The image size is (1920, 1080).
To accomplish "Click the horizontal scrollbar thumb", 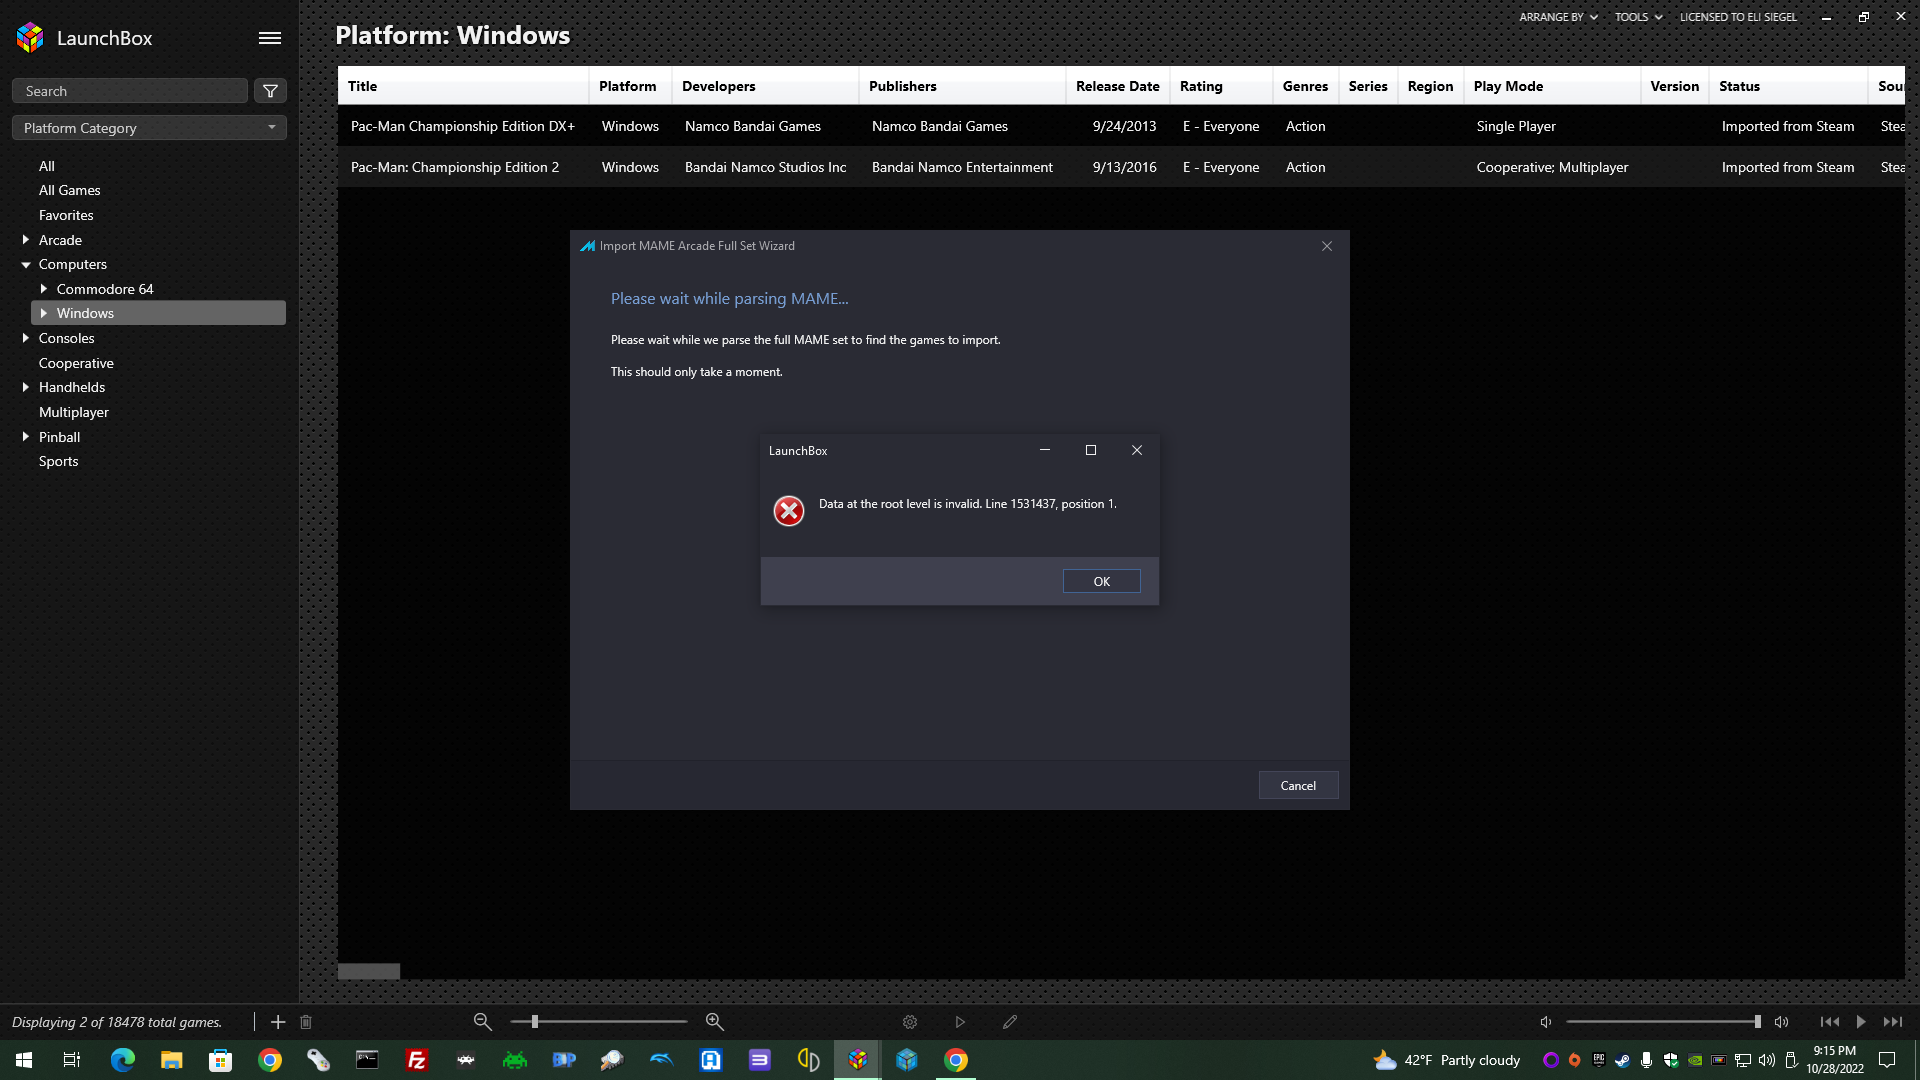I will (x=369, y=971).
